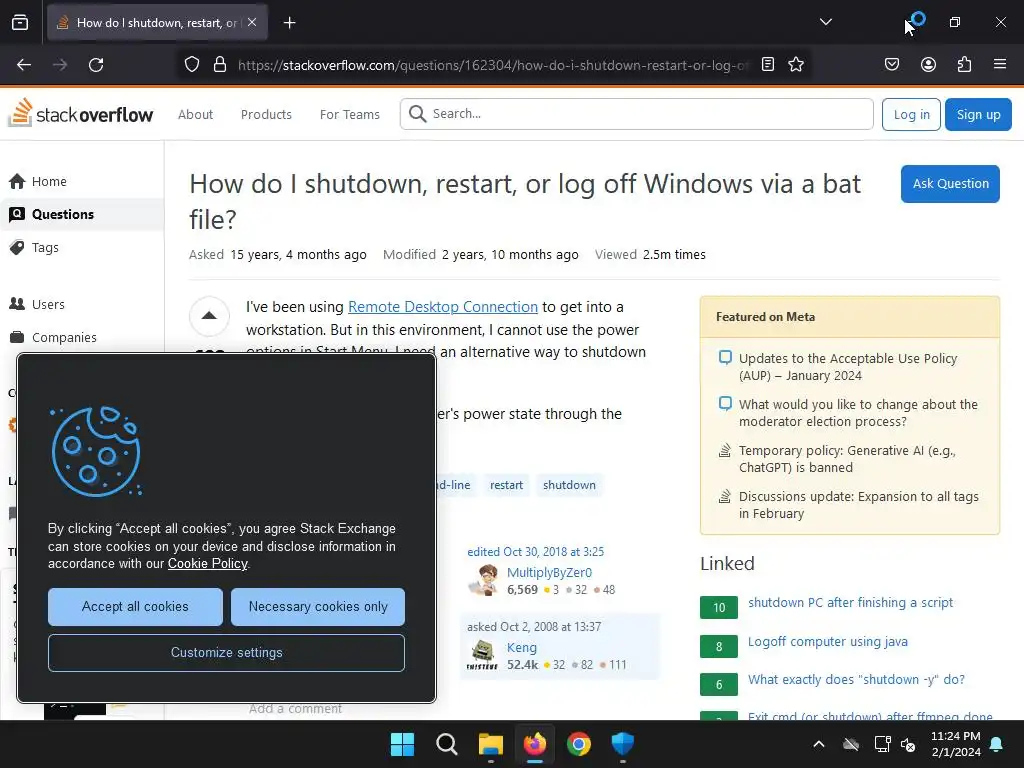The image size is (1024, 768).
Task: Open MultiplyByZer0 user profile link
Action: (x=549, y=573)
